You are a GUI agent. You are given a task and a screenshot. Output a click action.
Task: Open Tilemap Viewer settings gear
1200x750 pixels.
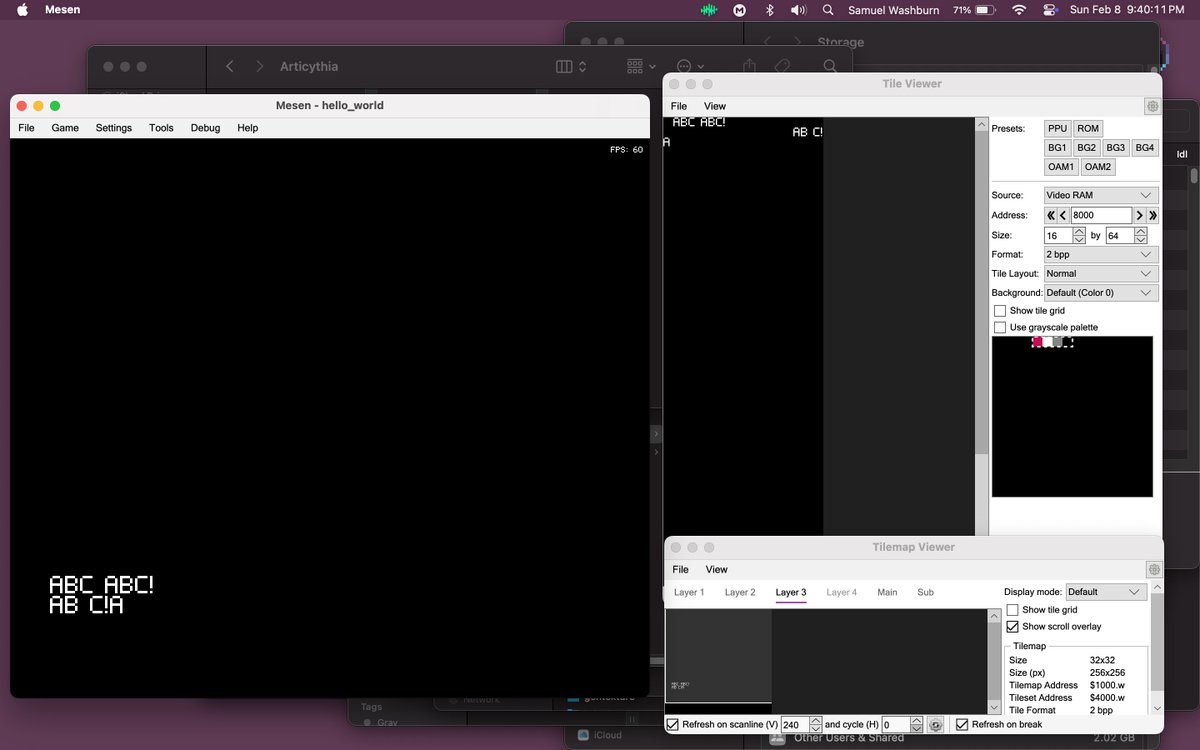coord(1154,569)
